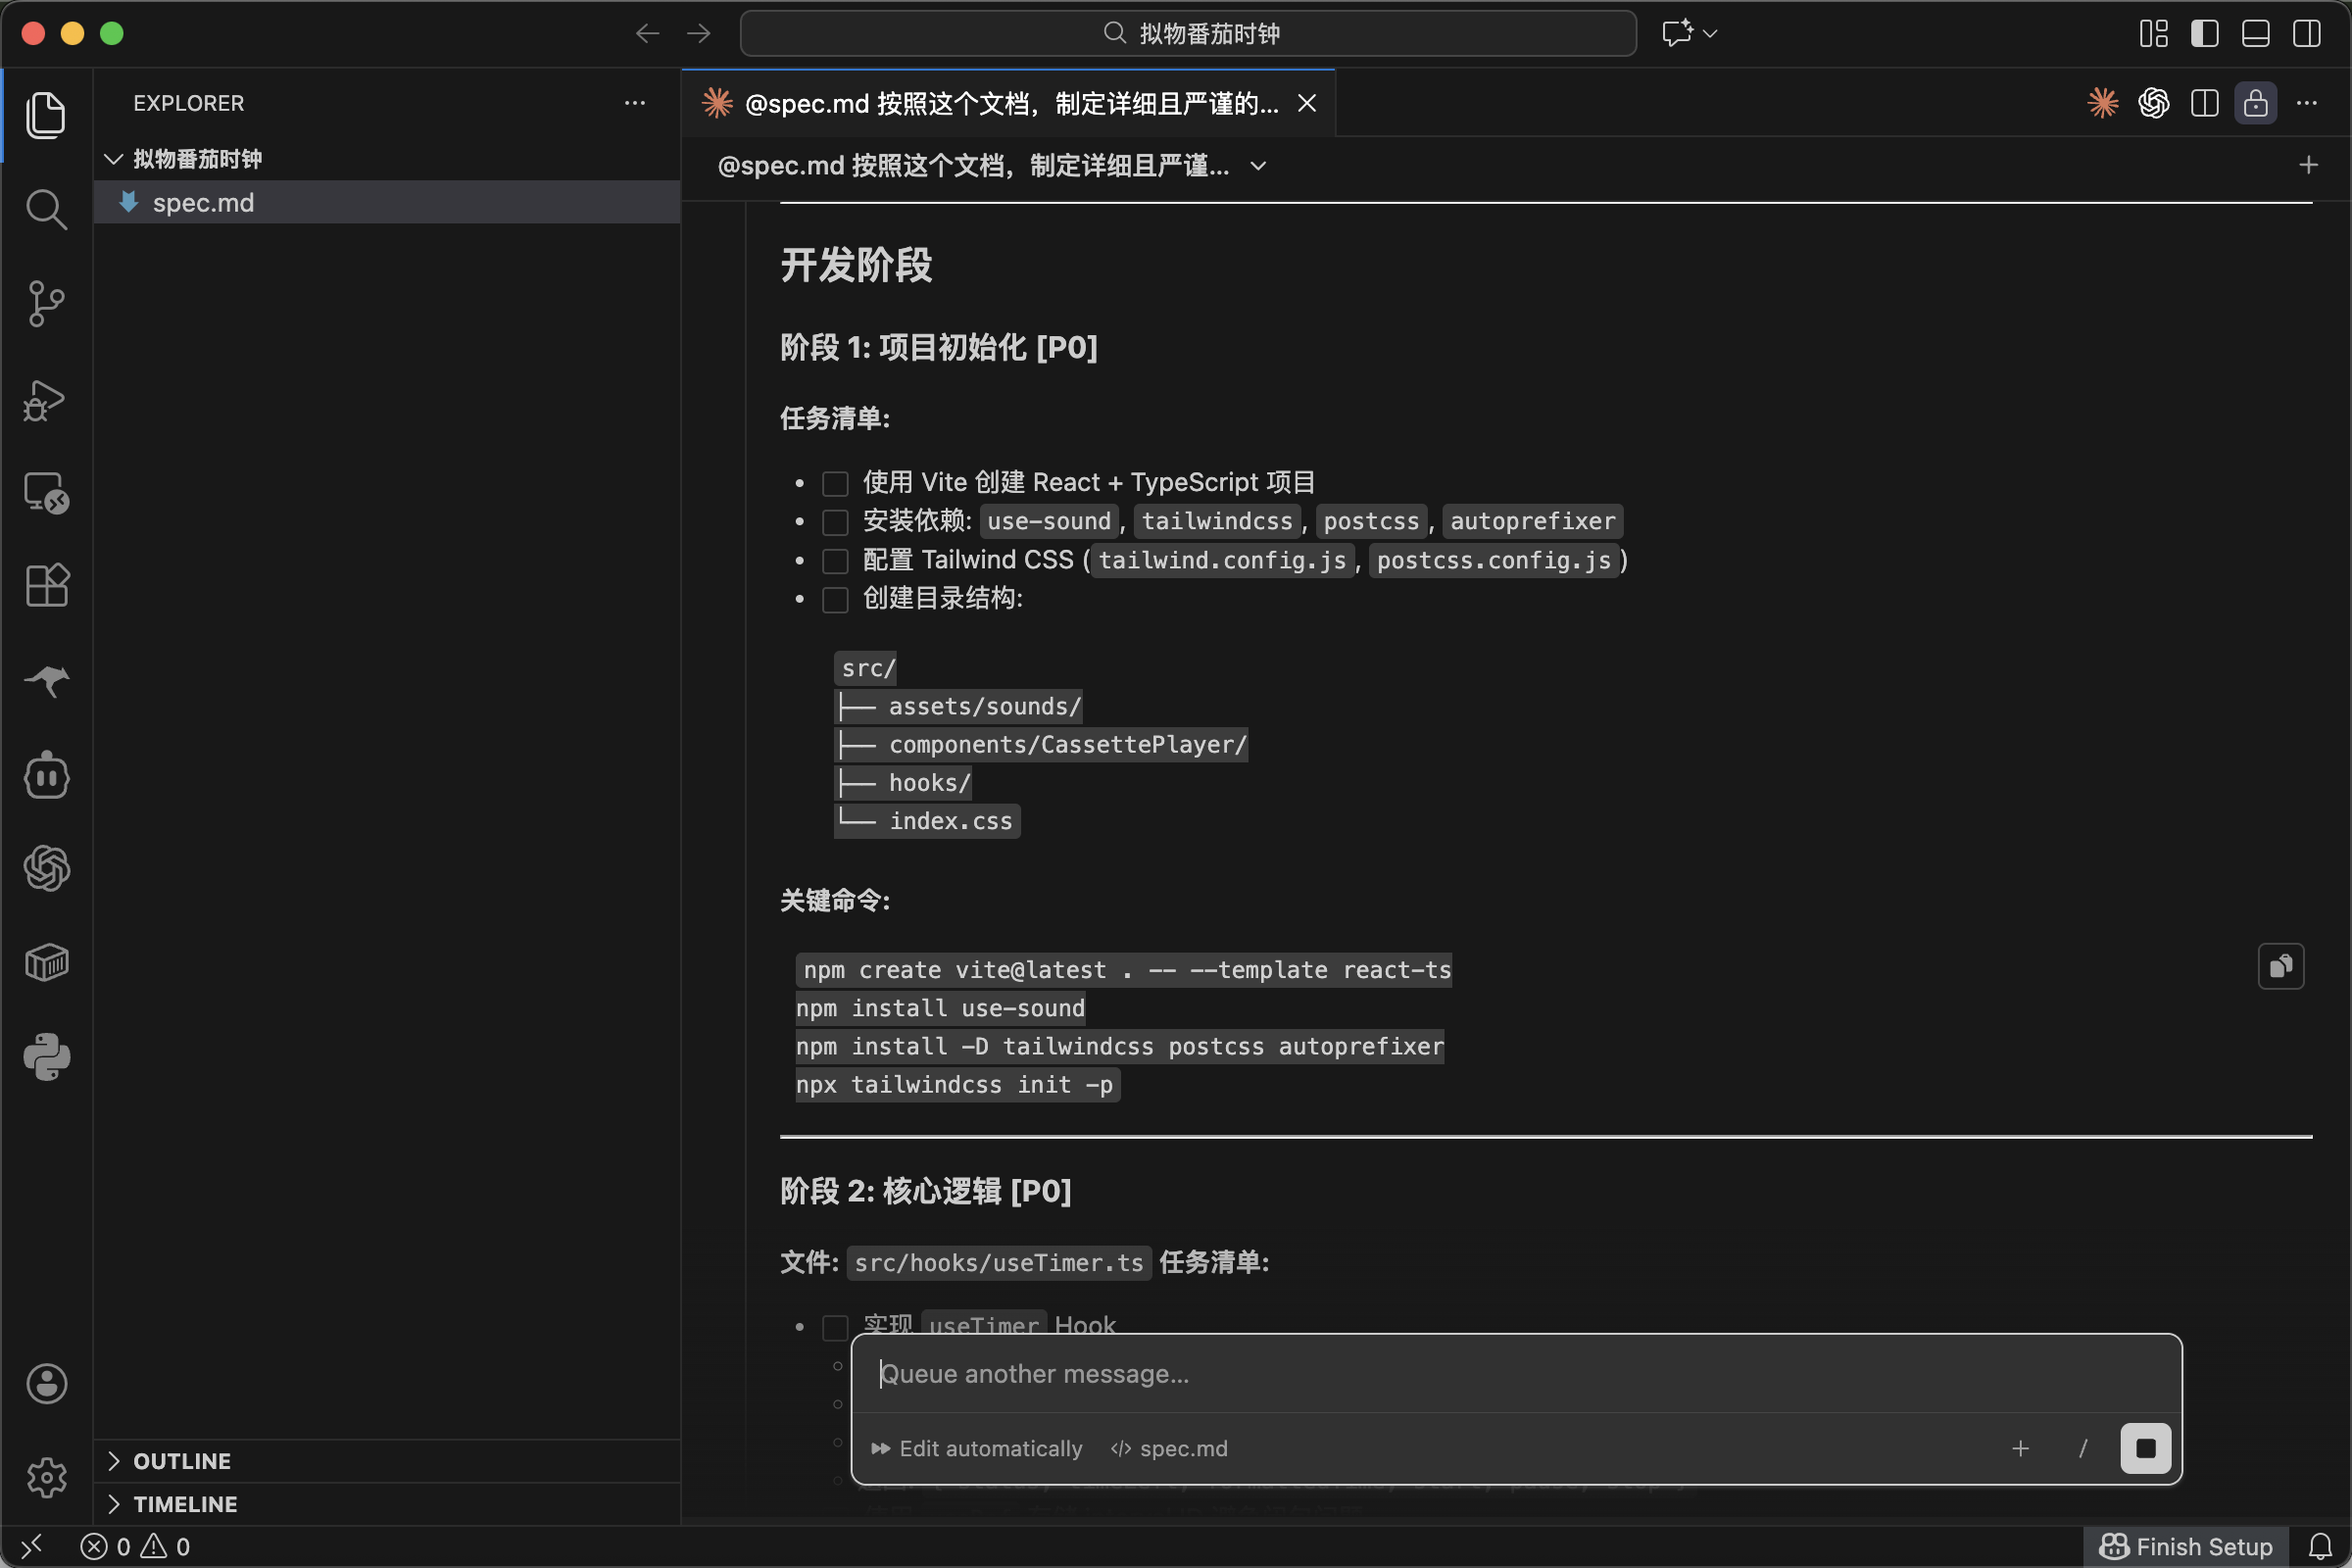Viewport: 2352px width, 1568px height.
Task: Close the @spec.md chat tab
Action: click(x=1307, y=103)
